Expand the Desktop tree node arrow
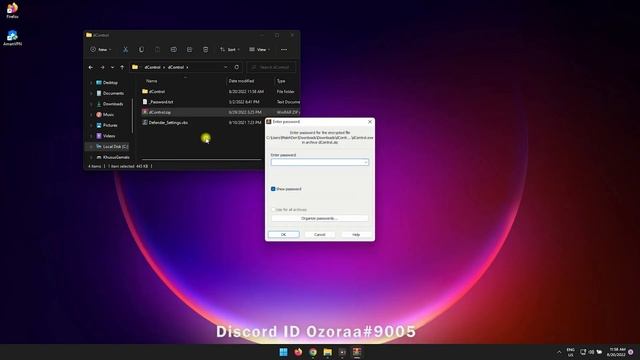Viewport: 640px width, 360px height. [91, 82]
